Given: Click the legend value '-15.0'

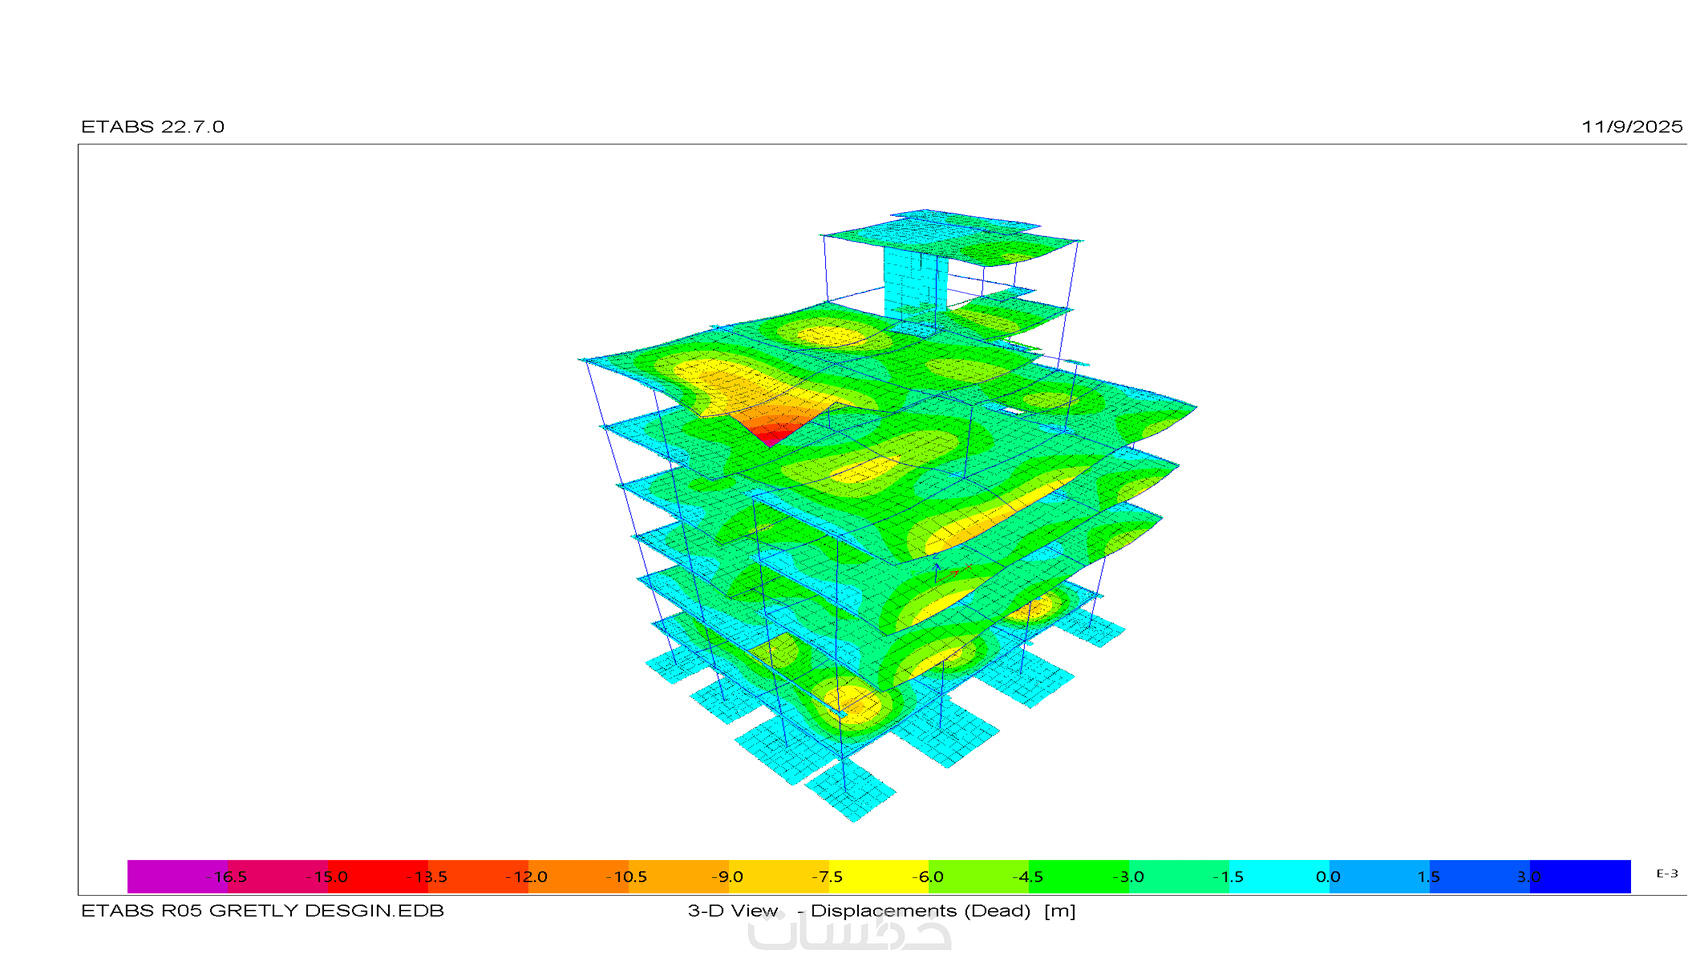Looking at the screenshot, I should pyautogui.click(x=327, y=877).
